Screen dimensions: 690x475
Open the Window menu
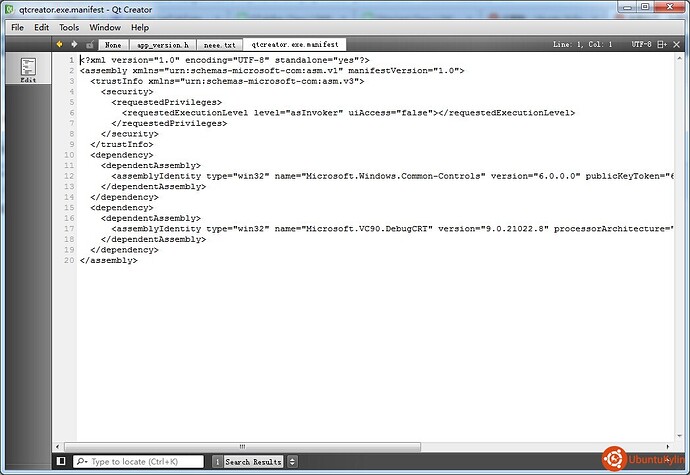104,27
